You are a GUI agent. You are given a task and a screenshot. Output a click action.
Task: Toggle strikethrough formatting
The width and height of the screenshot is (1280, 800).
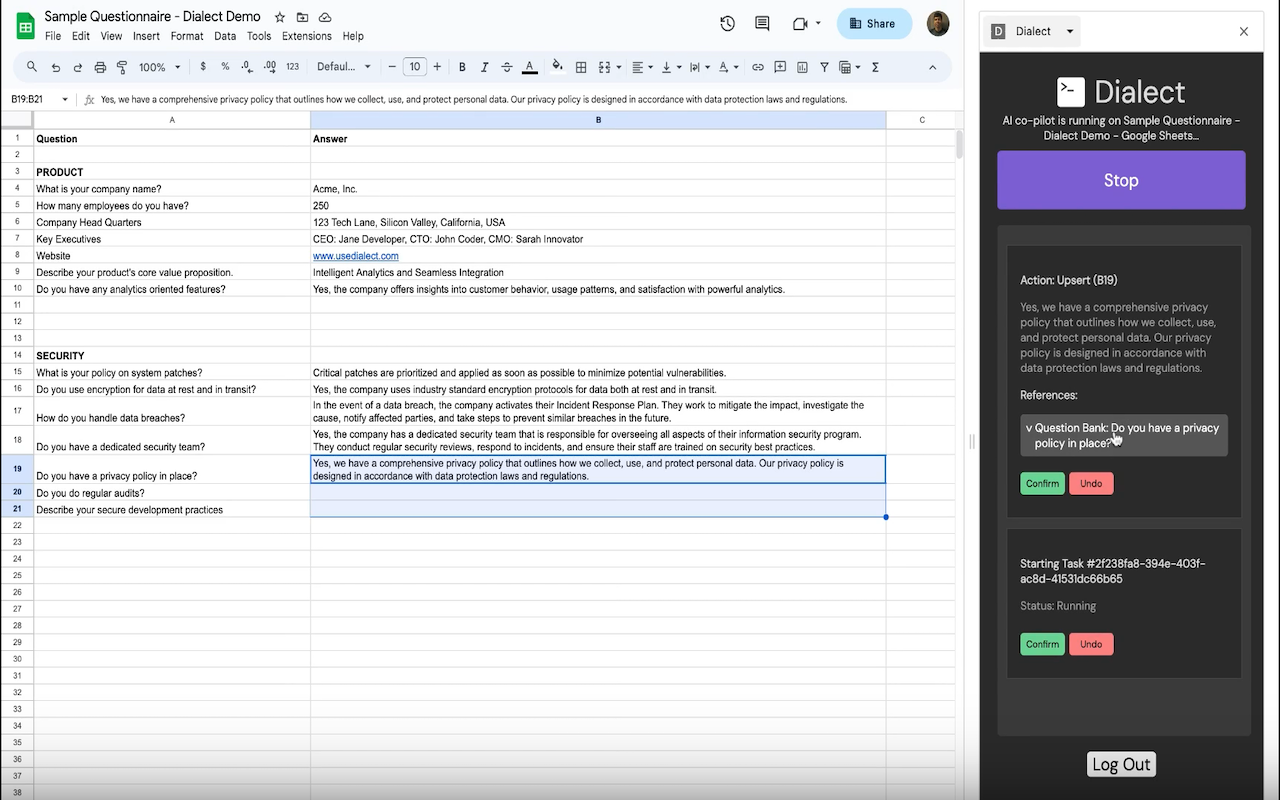tap(507, 67)
